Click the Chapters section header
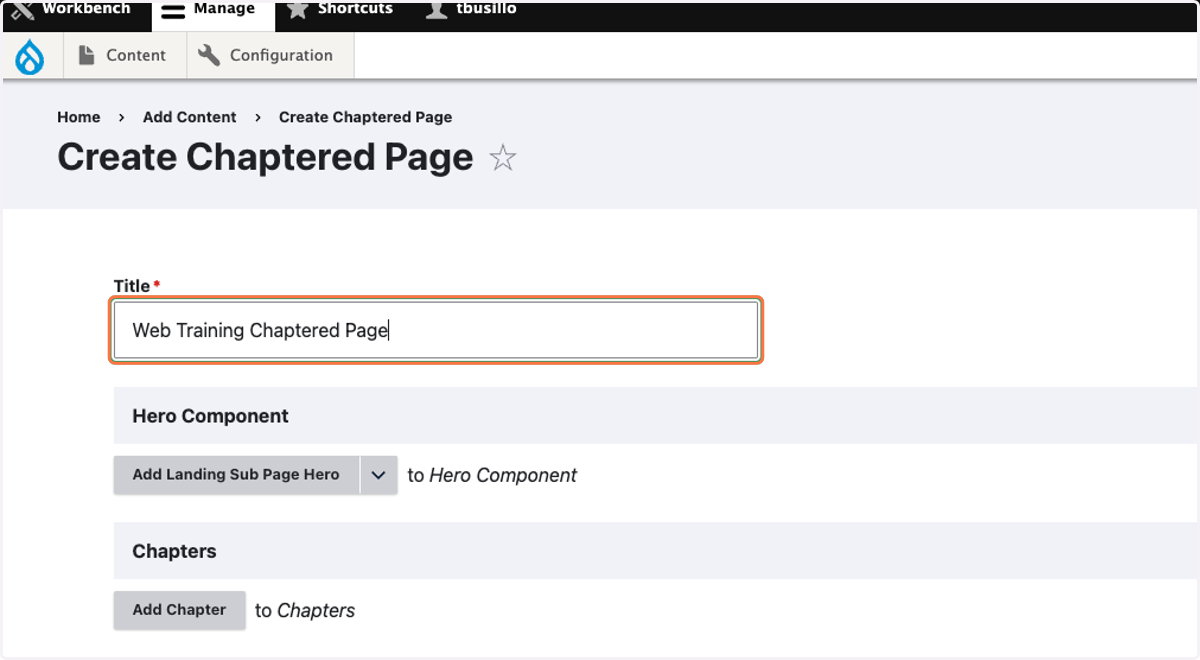The image size is (1200, 660). (655, 551)
